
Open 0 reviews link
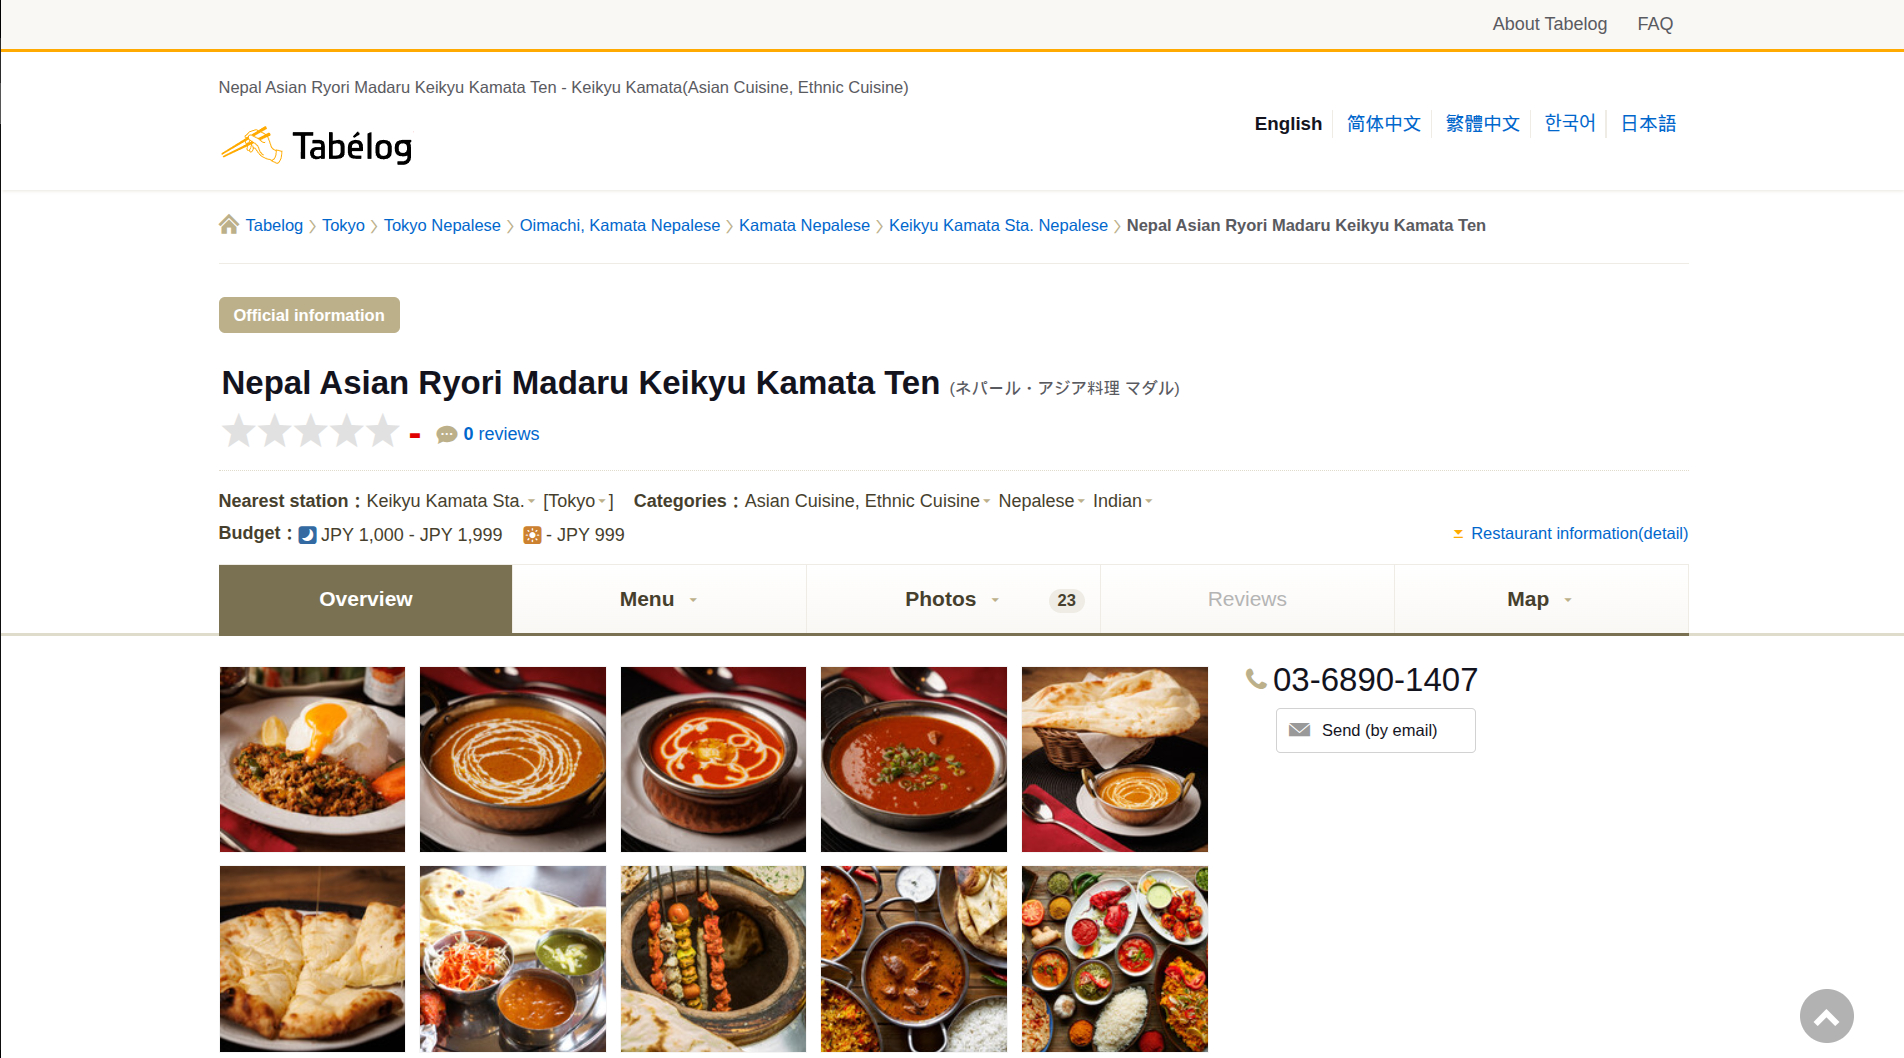501,434
